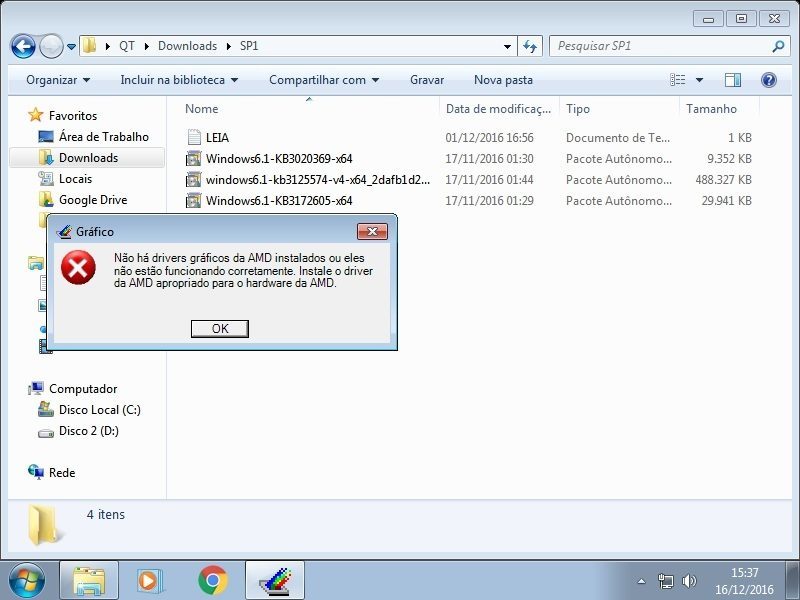The height and width of the screenshot is (600, 800).
Task: Open Downloads in the sidebar favorites
Action: tap(88, 158)
